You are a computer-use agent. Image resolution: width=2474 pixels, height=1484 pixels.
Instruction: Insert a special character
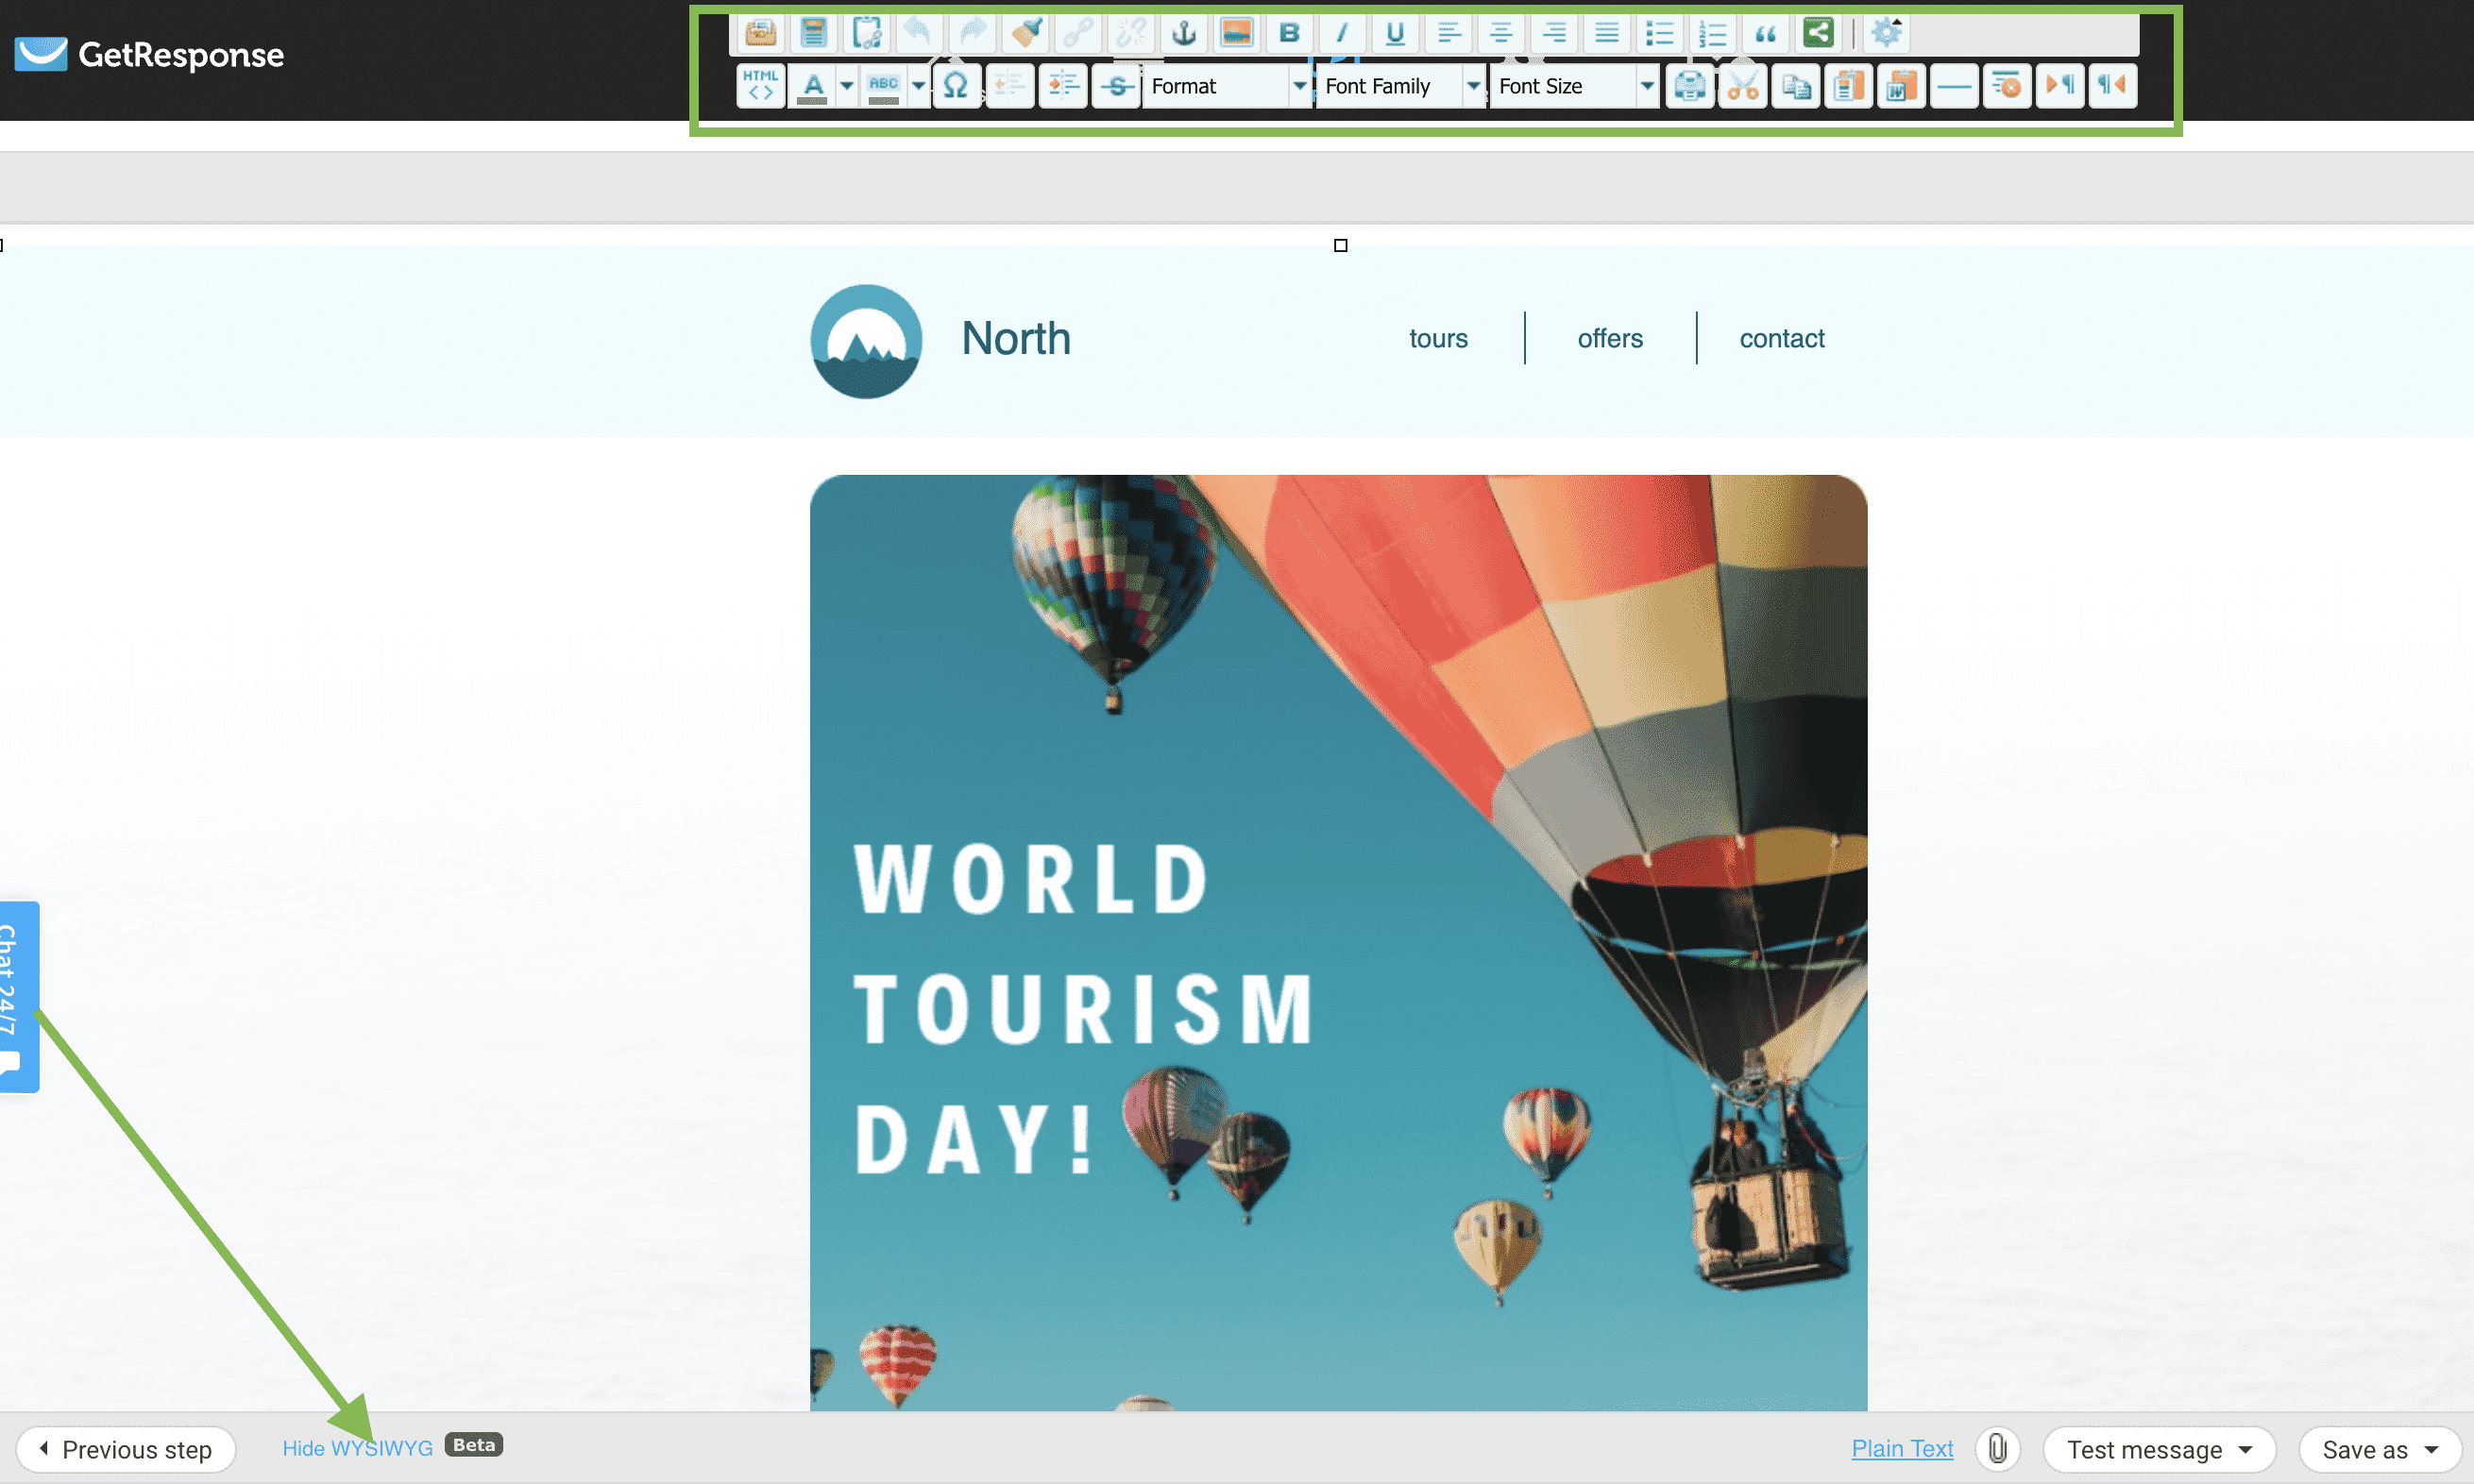(x=955, y=86)
